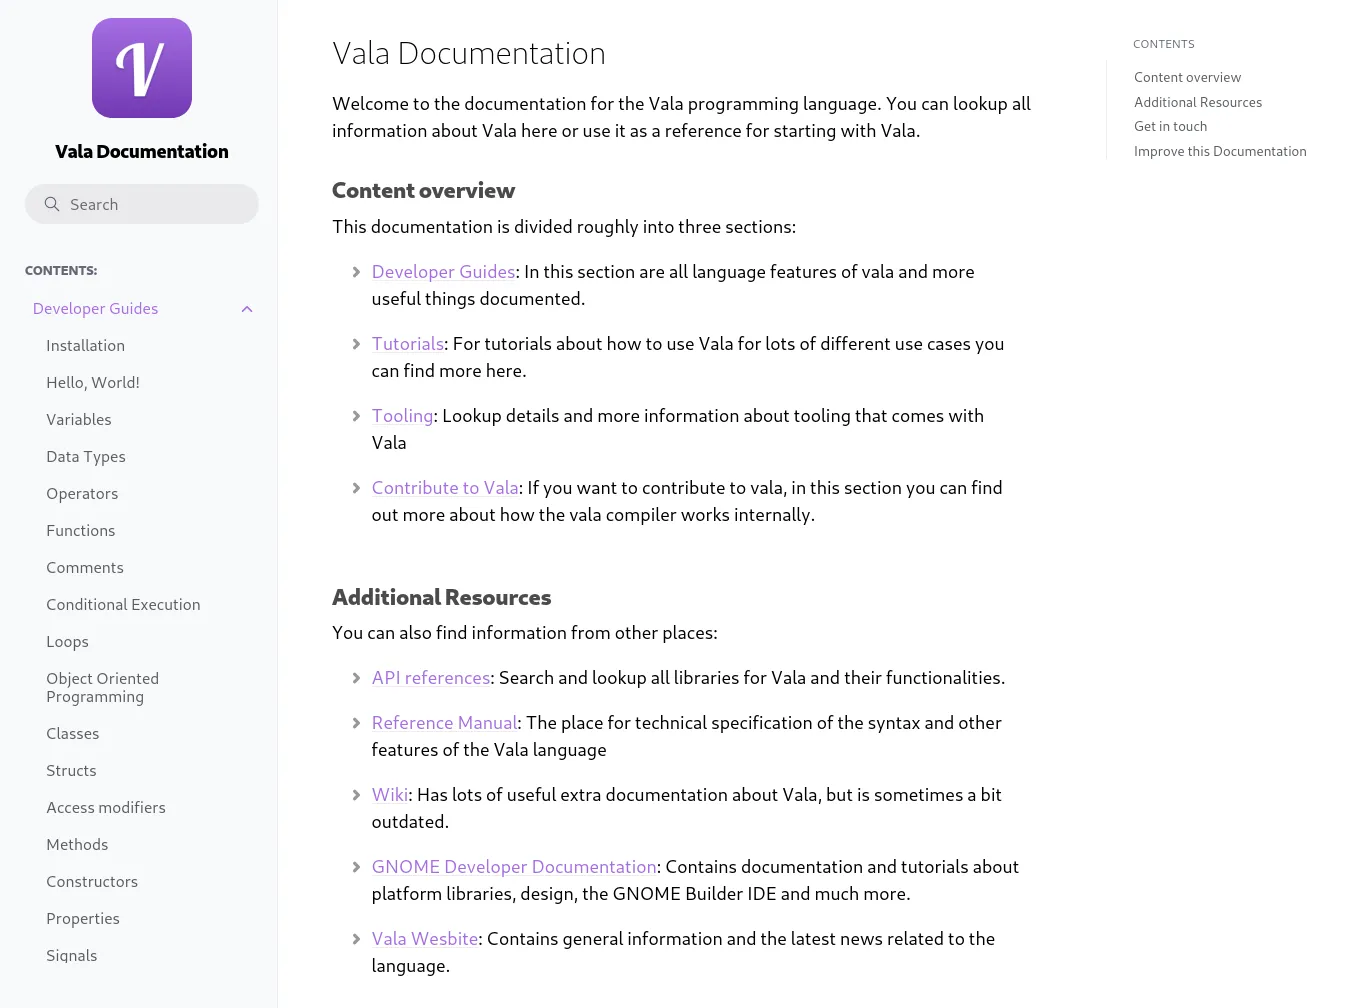Jump to Improve this Documentation section
Image resolution: width=1360 pixels, height=1008 pixels.
pyautogui.click(x=1220, y=151)
